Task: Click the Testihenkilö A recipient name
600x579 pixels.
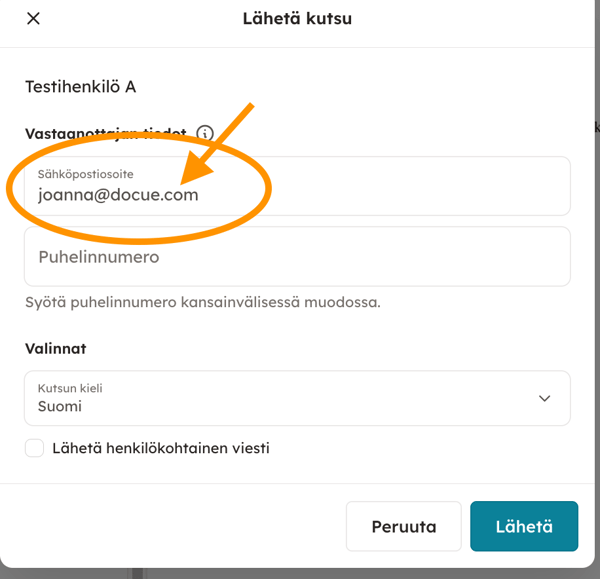Action: [80, 87]
